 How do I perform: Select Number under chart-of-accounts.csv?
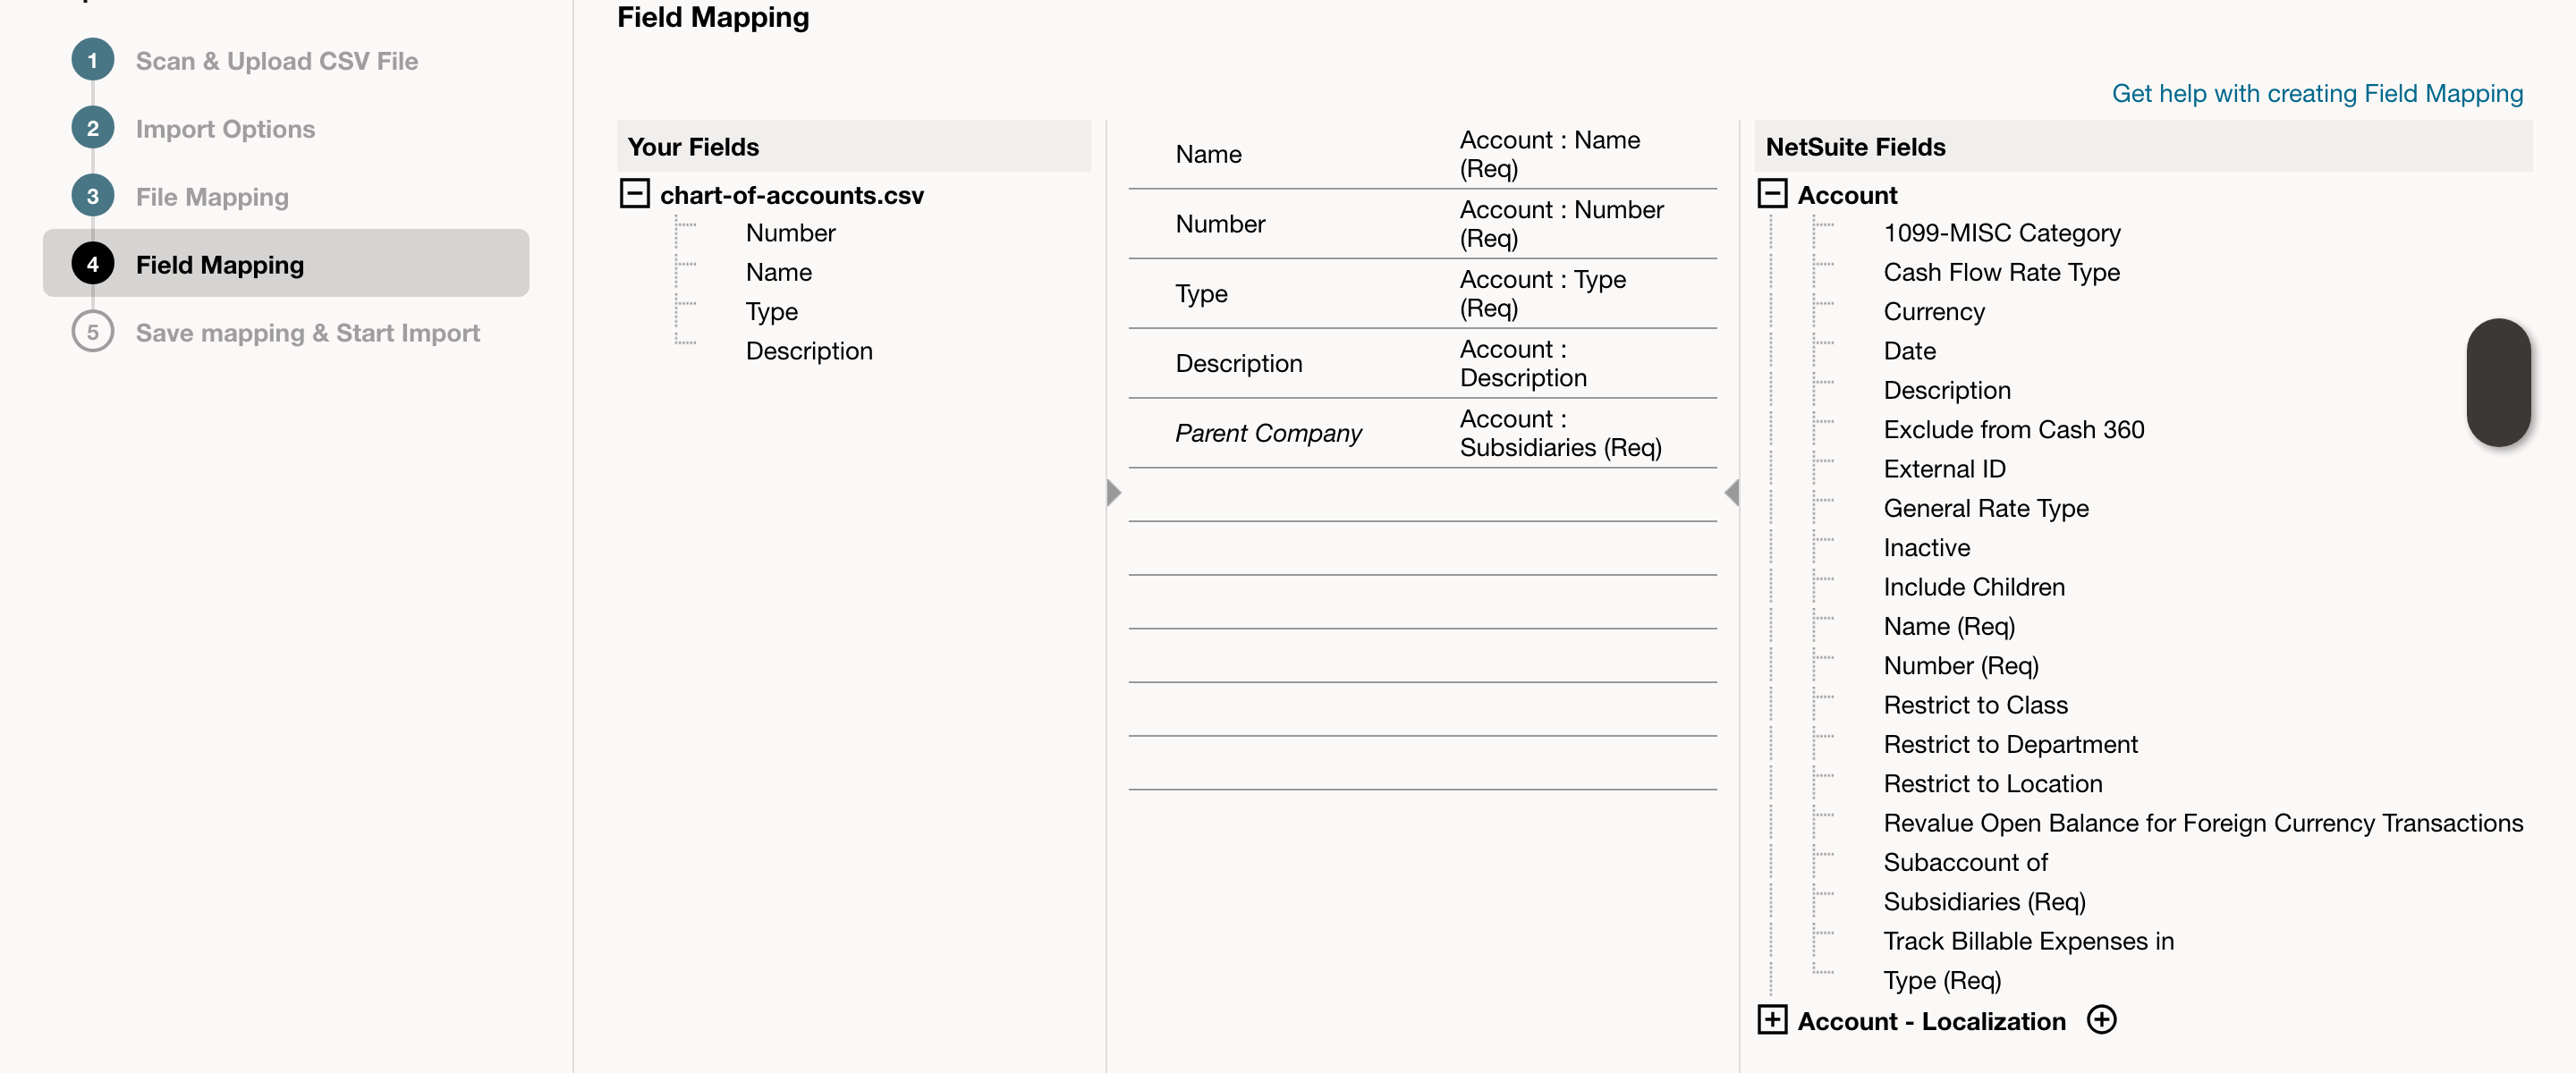790,233
